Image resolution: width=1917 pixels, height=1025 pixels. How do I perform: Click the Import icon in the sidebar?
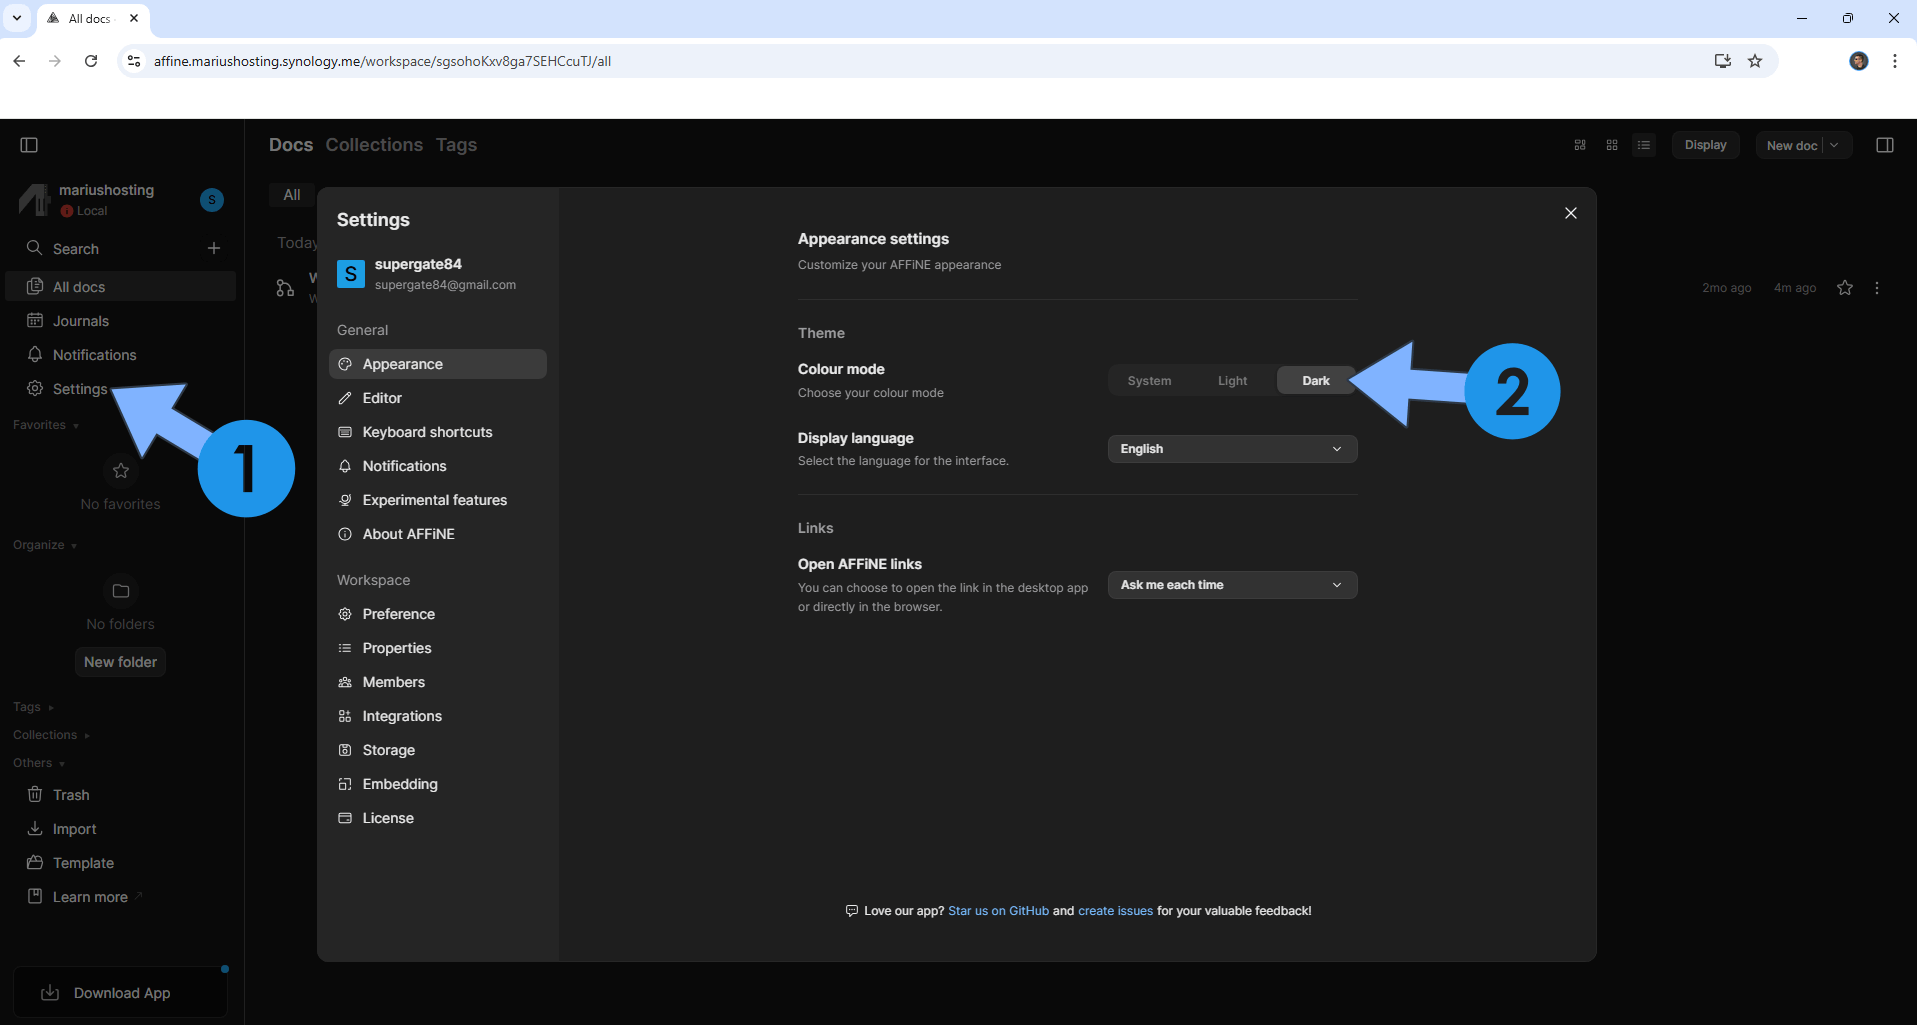point(35,829)
